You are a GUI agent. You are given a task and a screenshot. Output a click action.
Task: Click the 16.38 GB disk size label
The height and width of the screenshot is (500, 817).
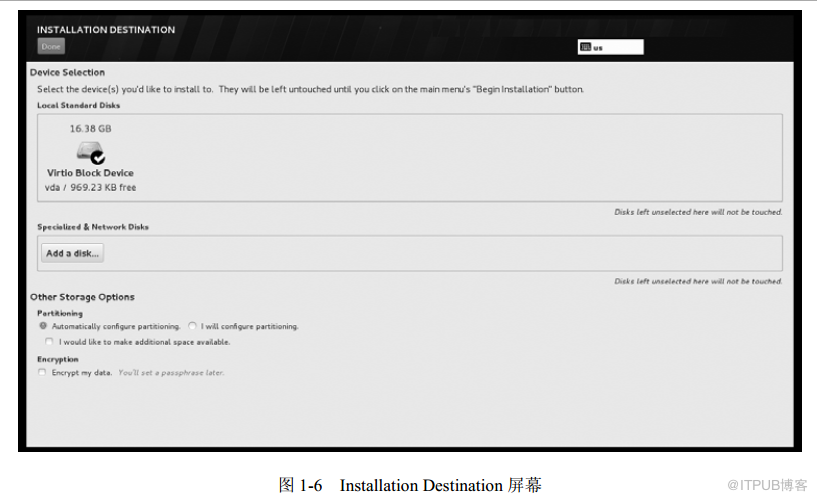click(x=91, y=129)
